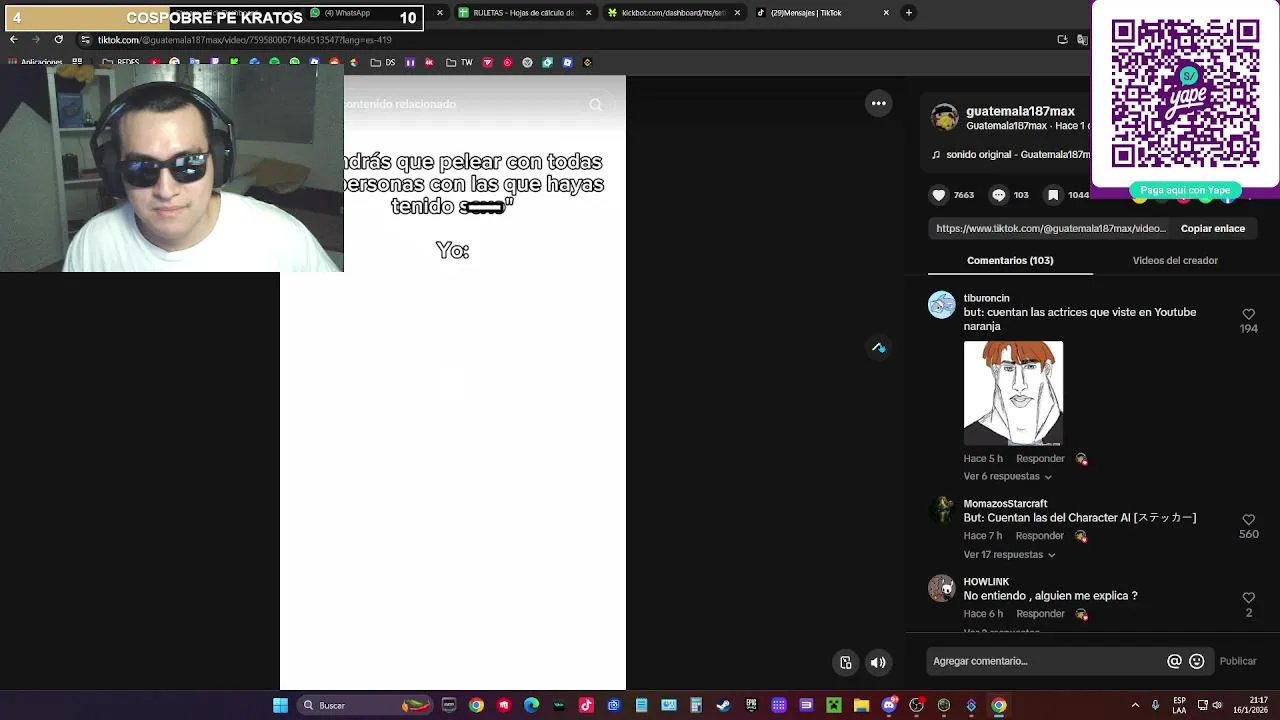Click Responder on tiburoncin's comment
Screen dimensions: 1280x720
[x=1040, y=459]
